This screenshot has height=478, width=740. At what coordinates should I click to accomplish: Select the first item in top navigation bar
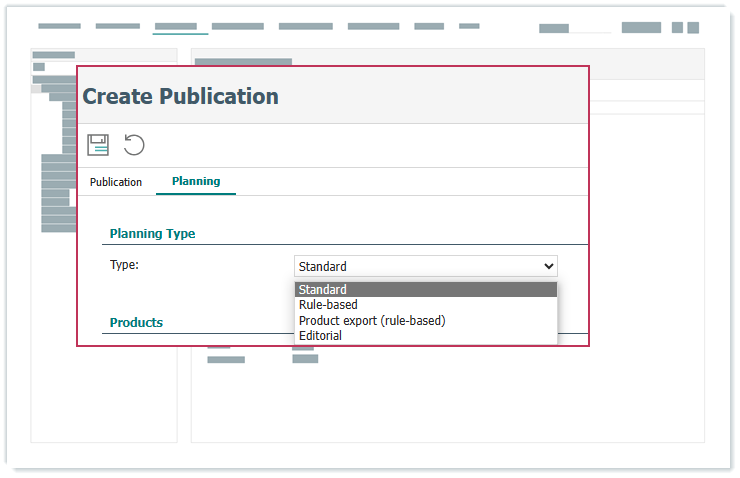pos(59,26)
